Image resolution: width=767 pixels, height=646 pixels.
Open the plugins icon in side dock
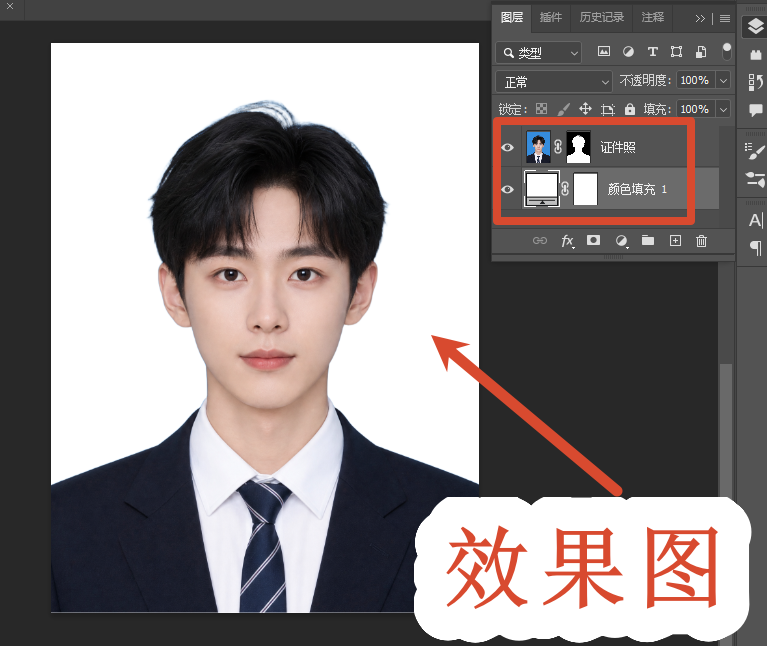click(756, 55)
